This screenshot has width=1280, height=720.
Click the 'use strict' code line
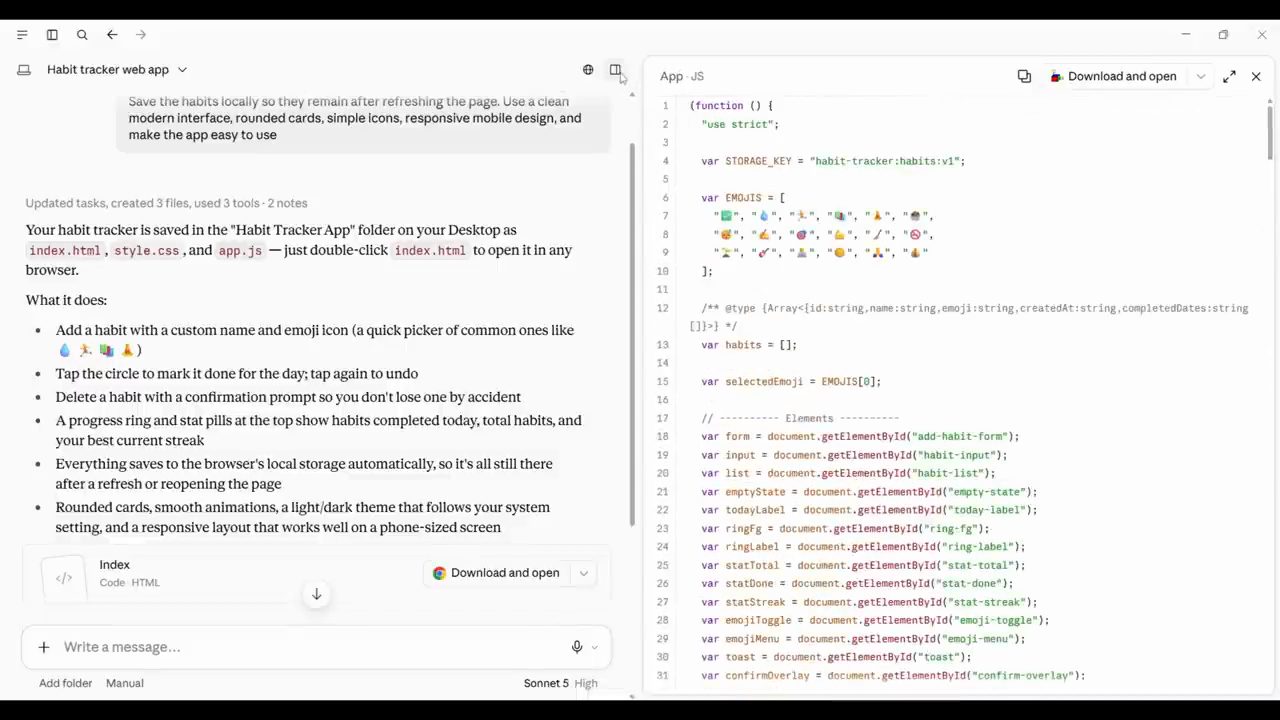740,124
